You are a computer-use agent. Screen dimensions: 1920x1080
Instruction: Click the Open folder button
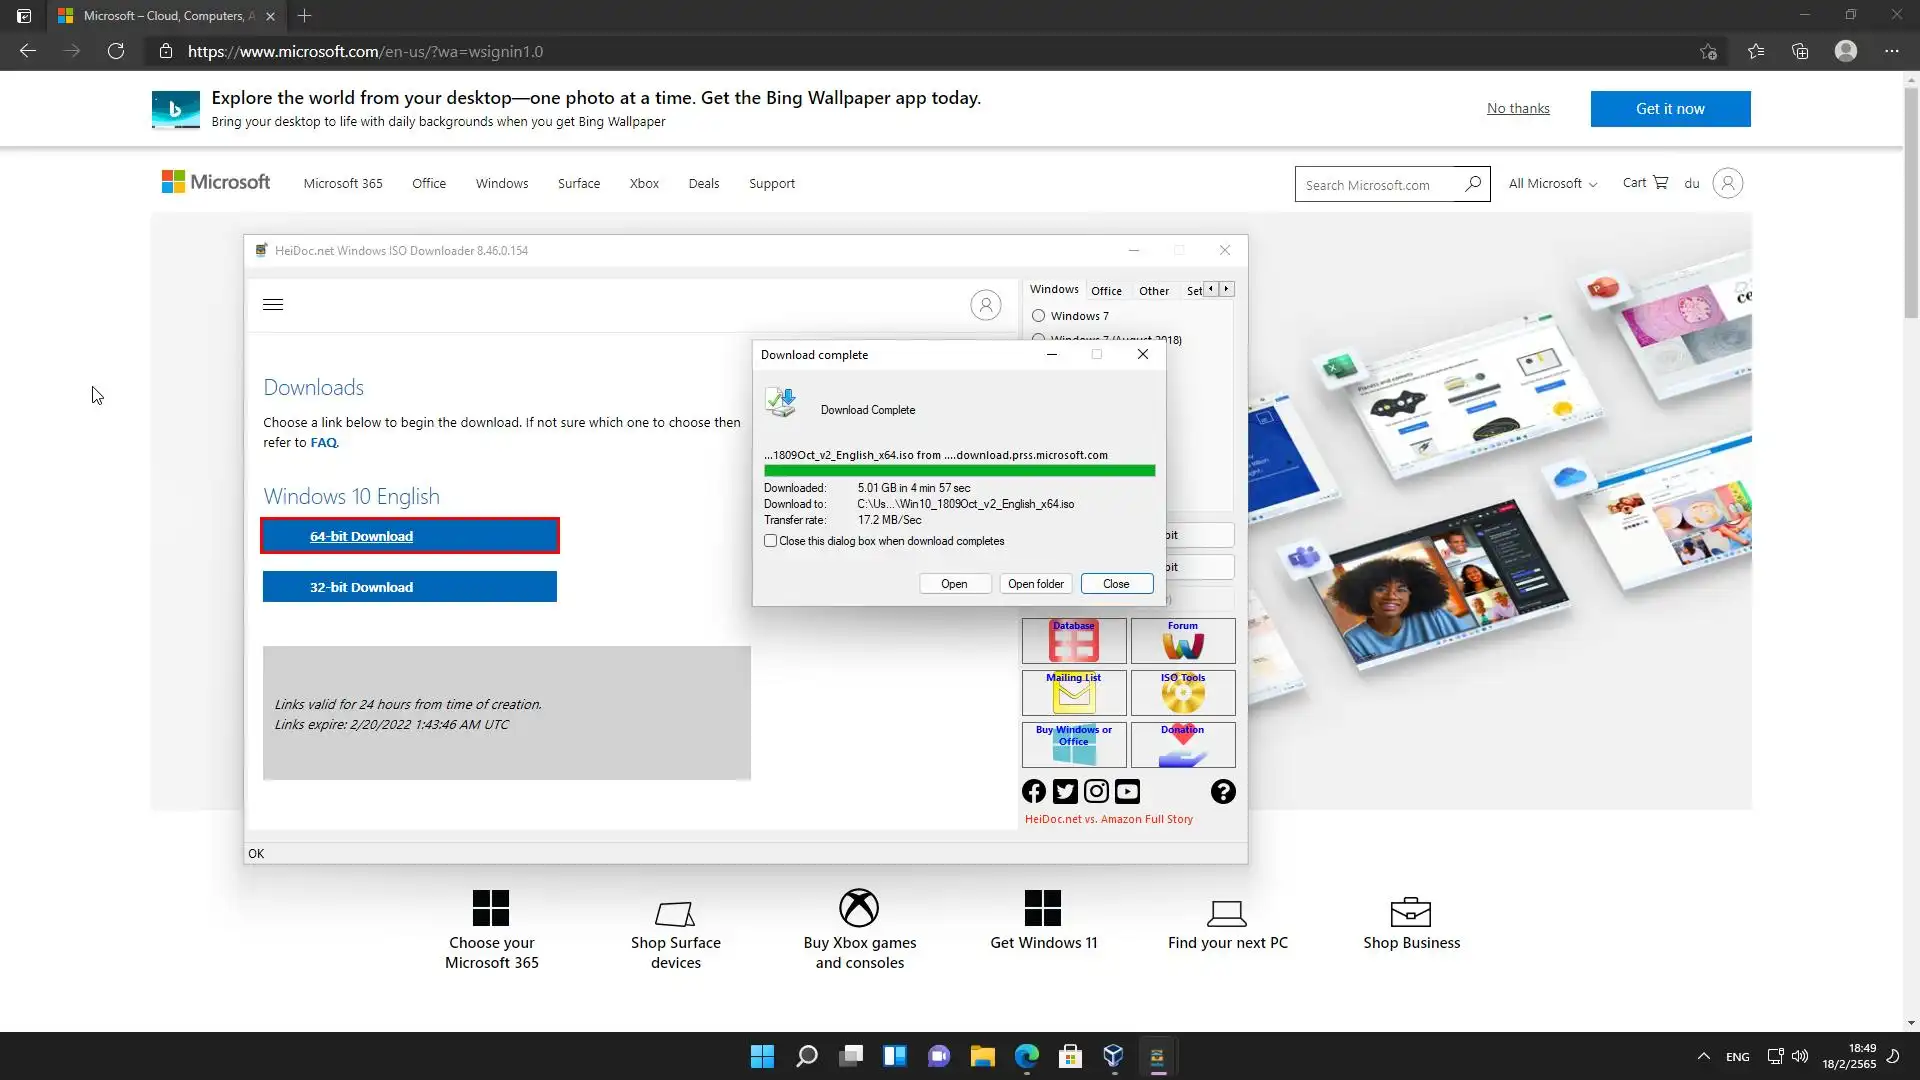click(x=1035, y=584)
